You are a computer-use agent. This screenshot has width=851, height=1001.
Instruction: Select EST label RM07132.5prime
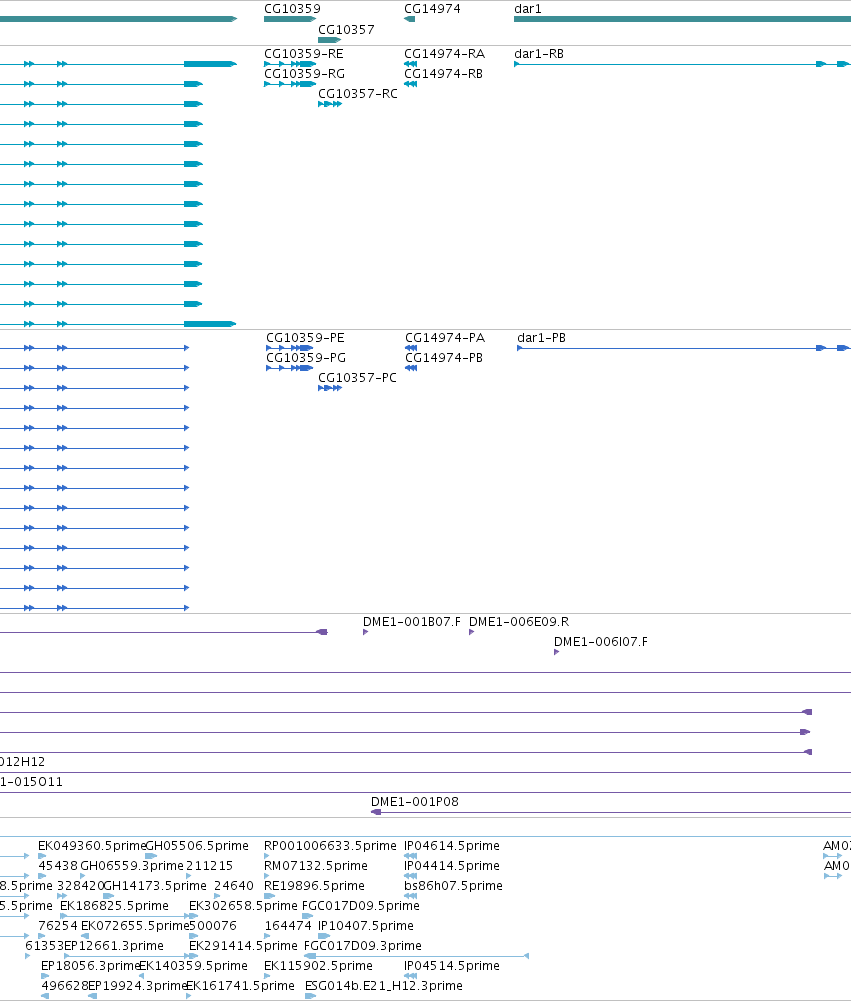315,866
